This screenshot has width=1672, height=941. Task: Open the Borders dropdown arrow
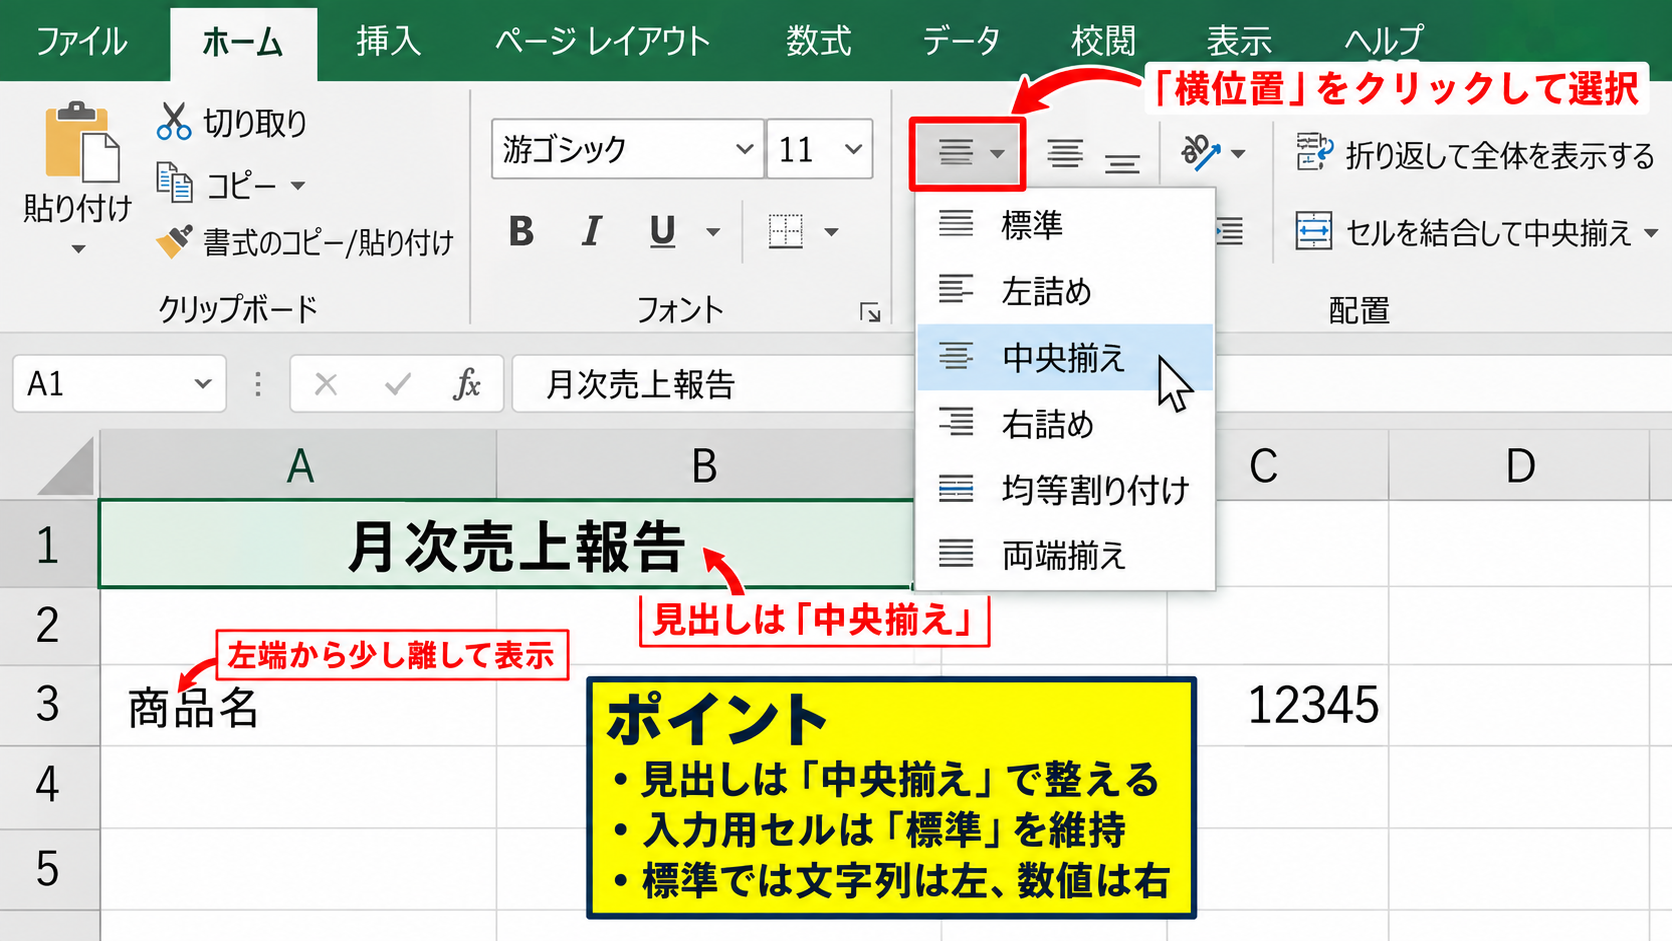pyautogui.click(x=831, y=233)
